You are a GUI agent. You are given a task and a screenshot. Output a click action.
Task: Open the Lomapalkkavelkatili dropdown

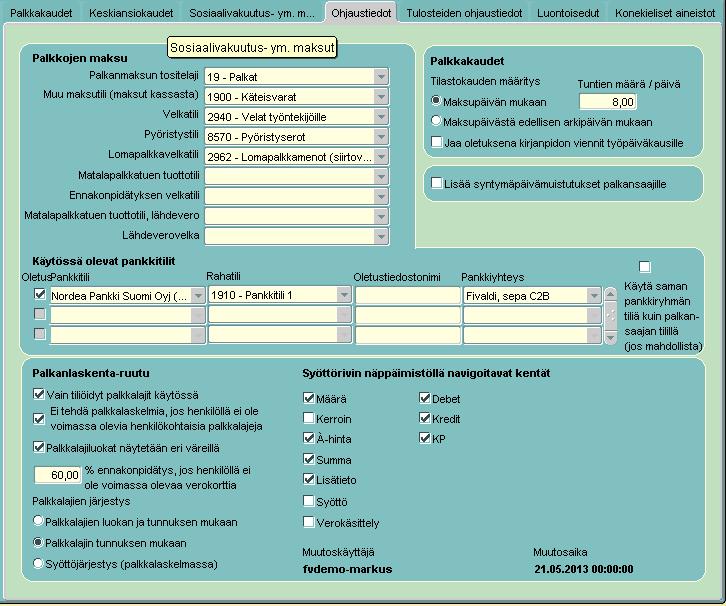point(381,156)
